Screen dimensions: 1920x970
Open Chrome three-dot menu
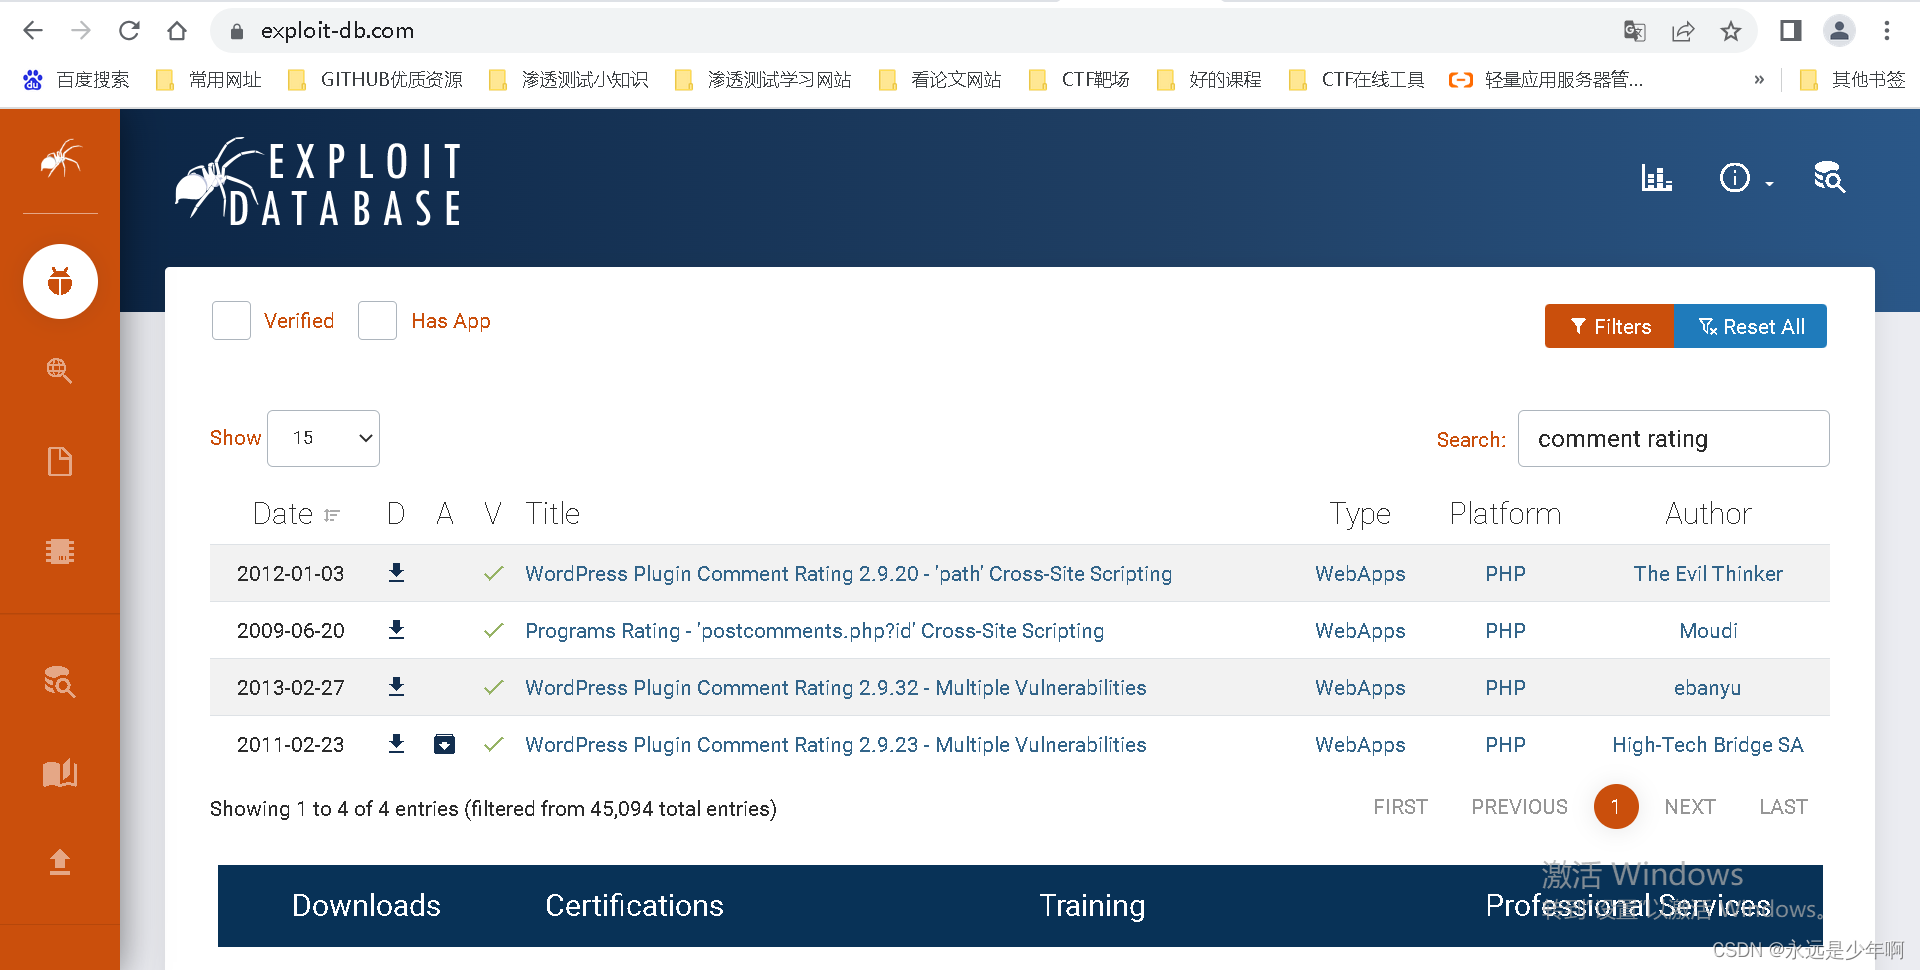pos(1887,31)
